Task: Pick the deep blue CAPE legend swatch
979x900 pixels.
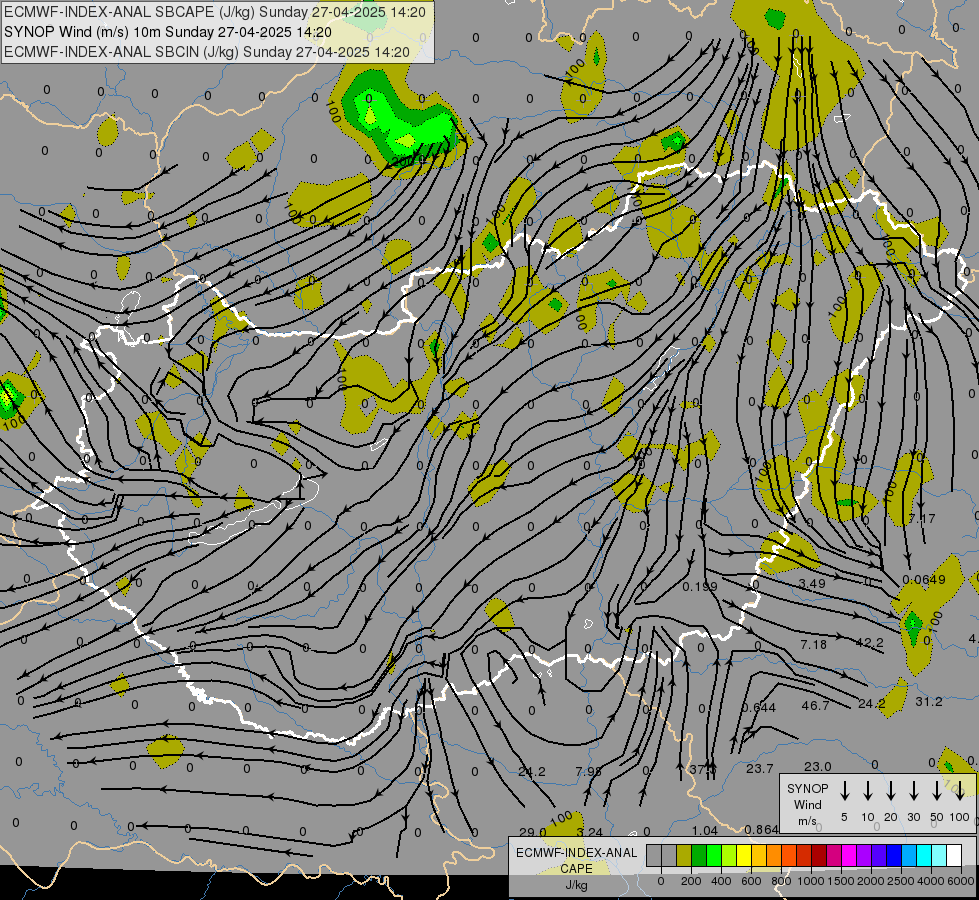Action: (895, 855)
